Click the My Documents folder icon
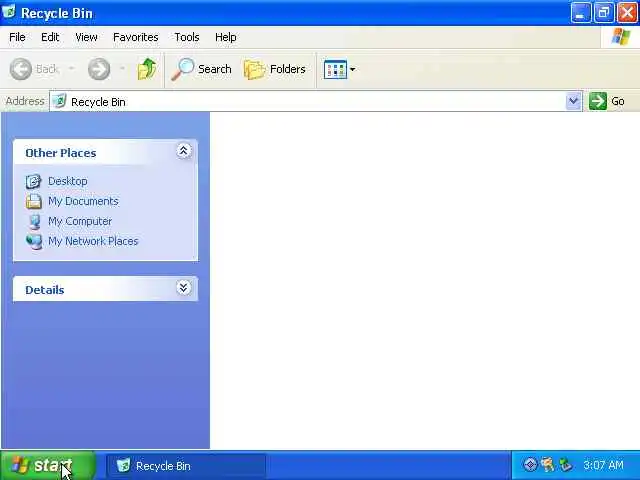 pyautogui.click(x=33, y=201)
